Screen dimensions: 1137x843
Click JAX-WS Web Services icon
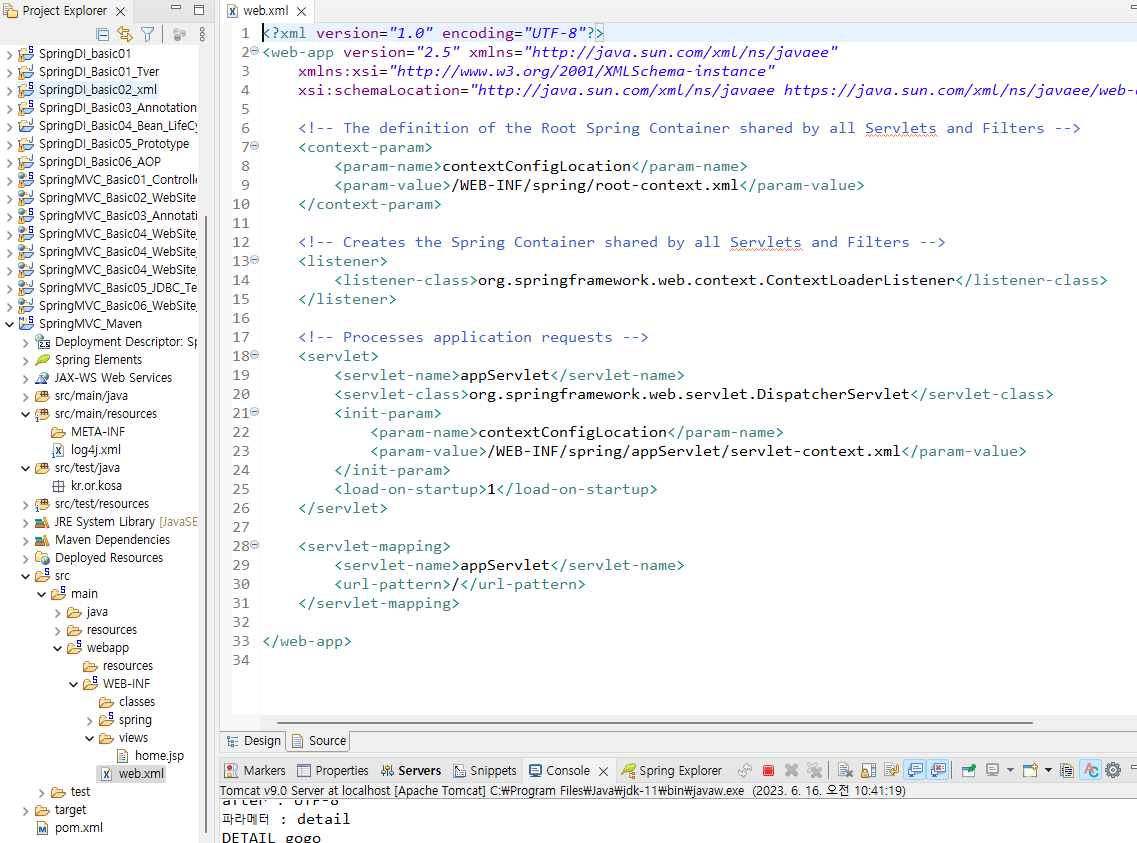coord(43,378)
